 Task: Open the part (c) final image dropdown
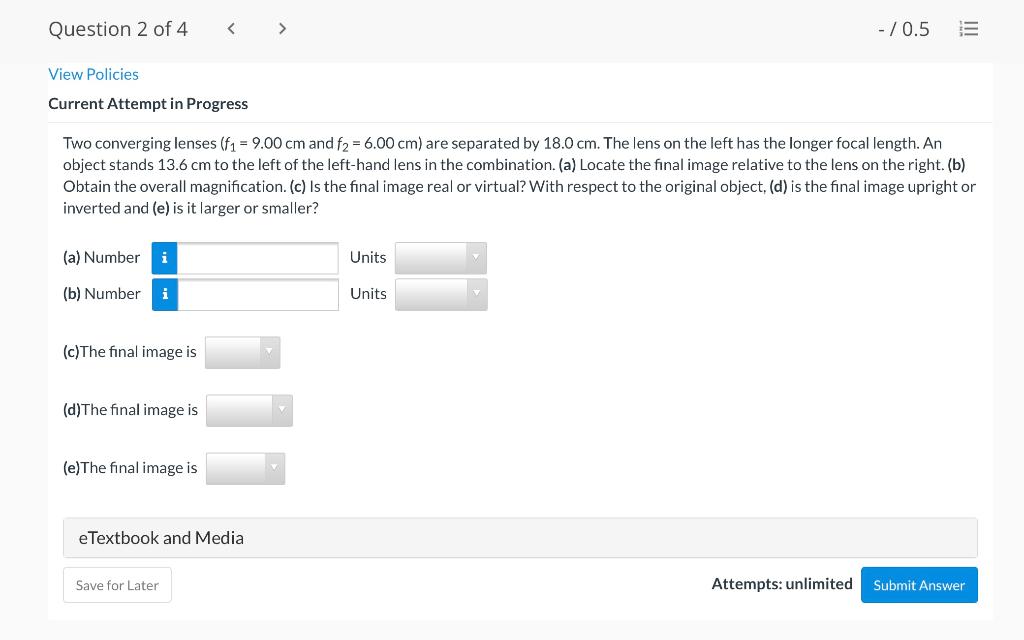(242, 353)
